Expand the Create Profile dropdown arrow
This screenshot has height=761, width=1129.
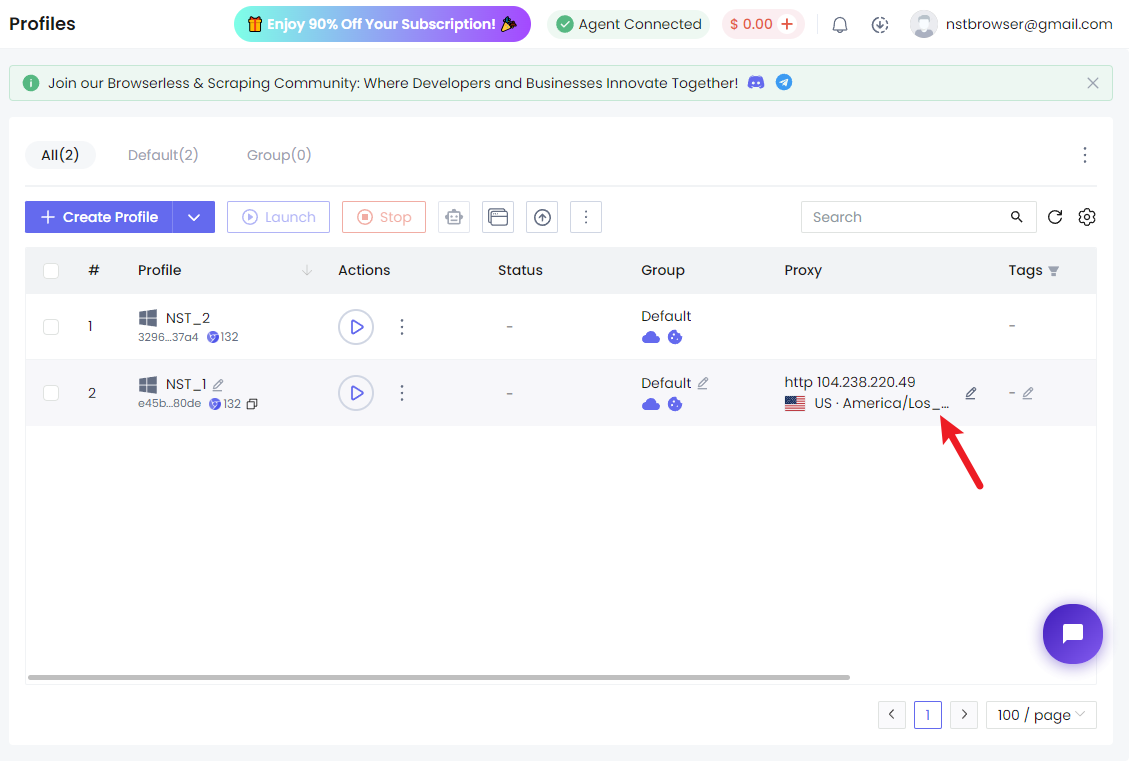(193, 217)
